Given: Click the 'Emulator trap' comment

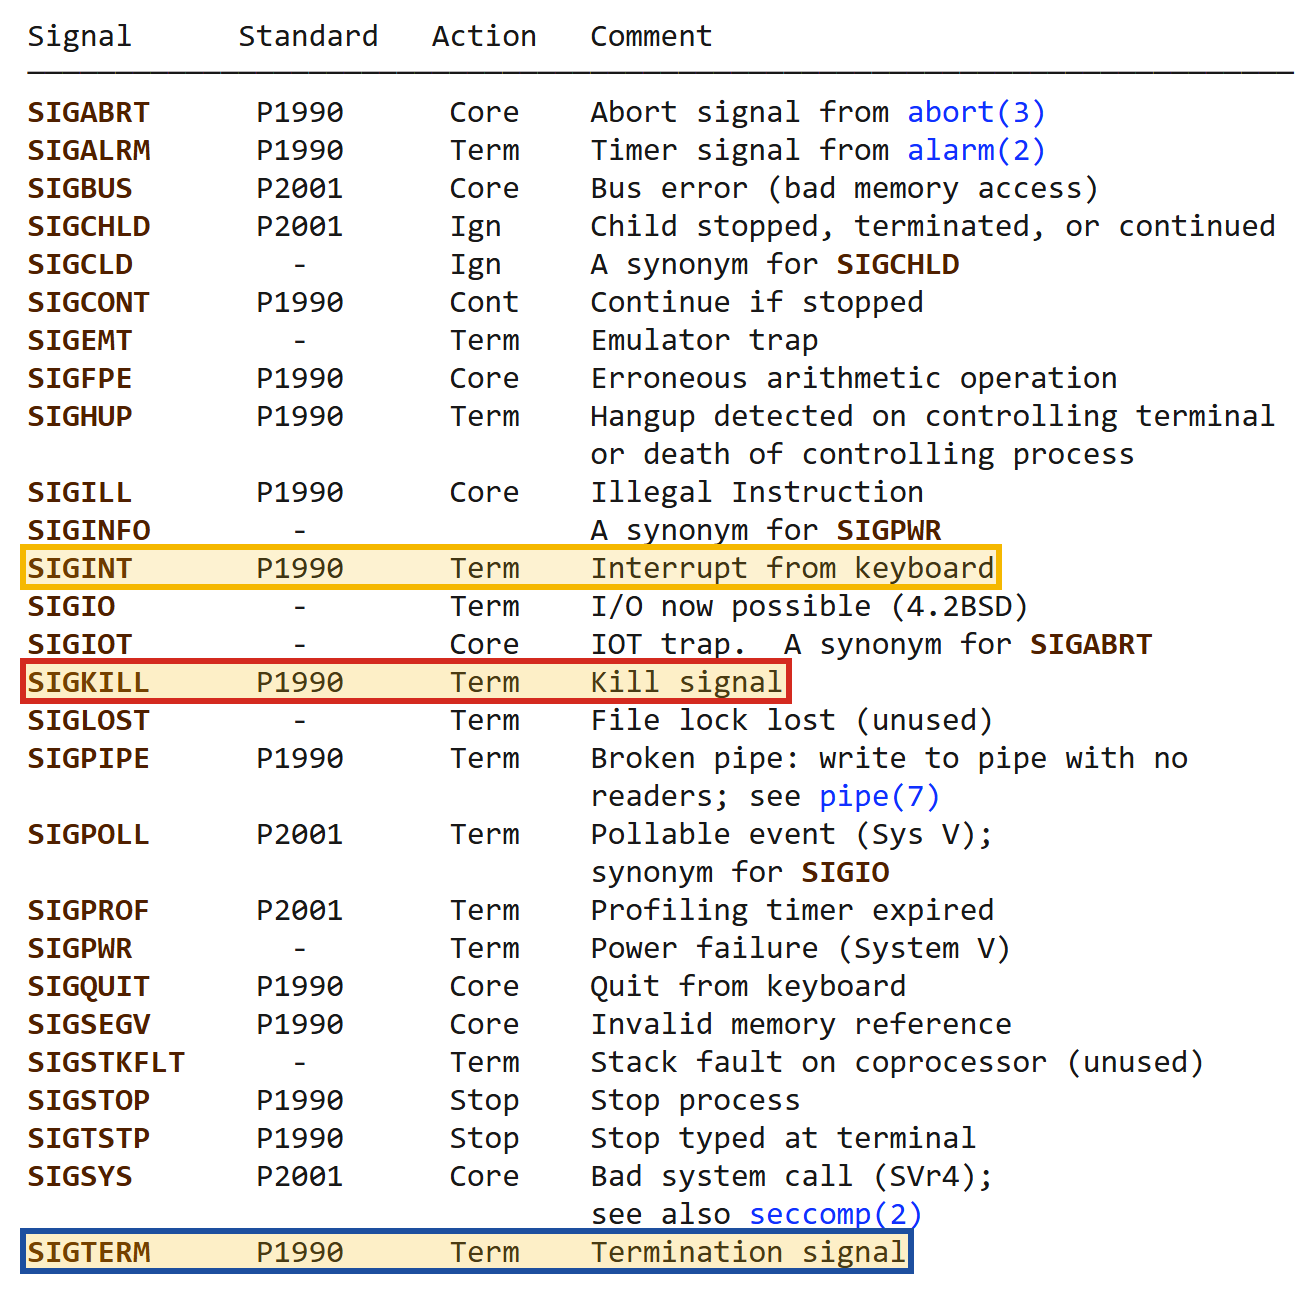Looking at the screenshot, I should pos(704,340).
